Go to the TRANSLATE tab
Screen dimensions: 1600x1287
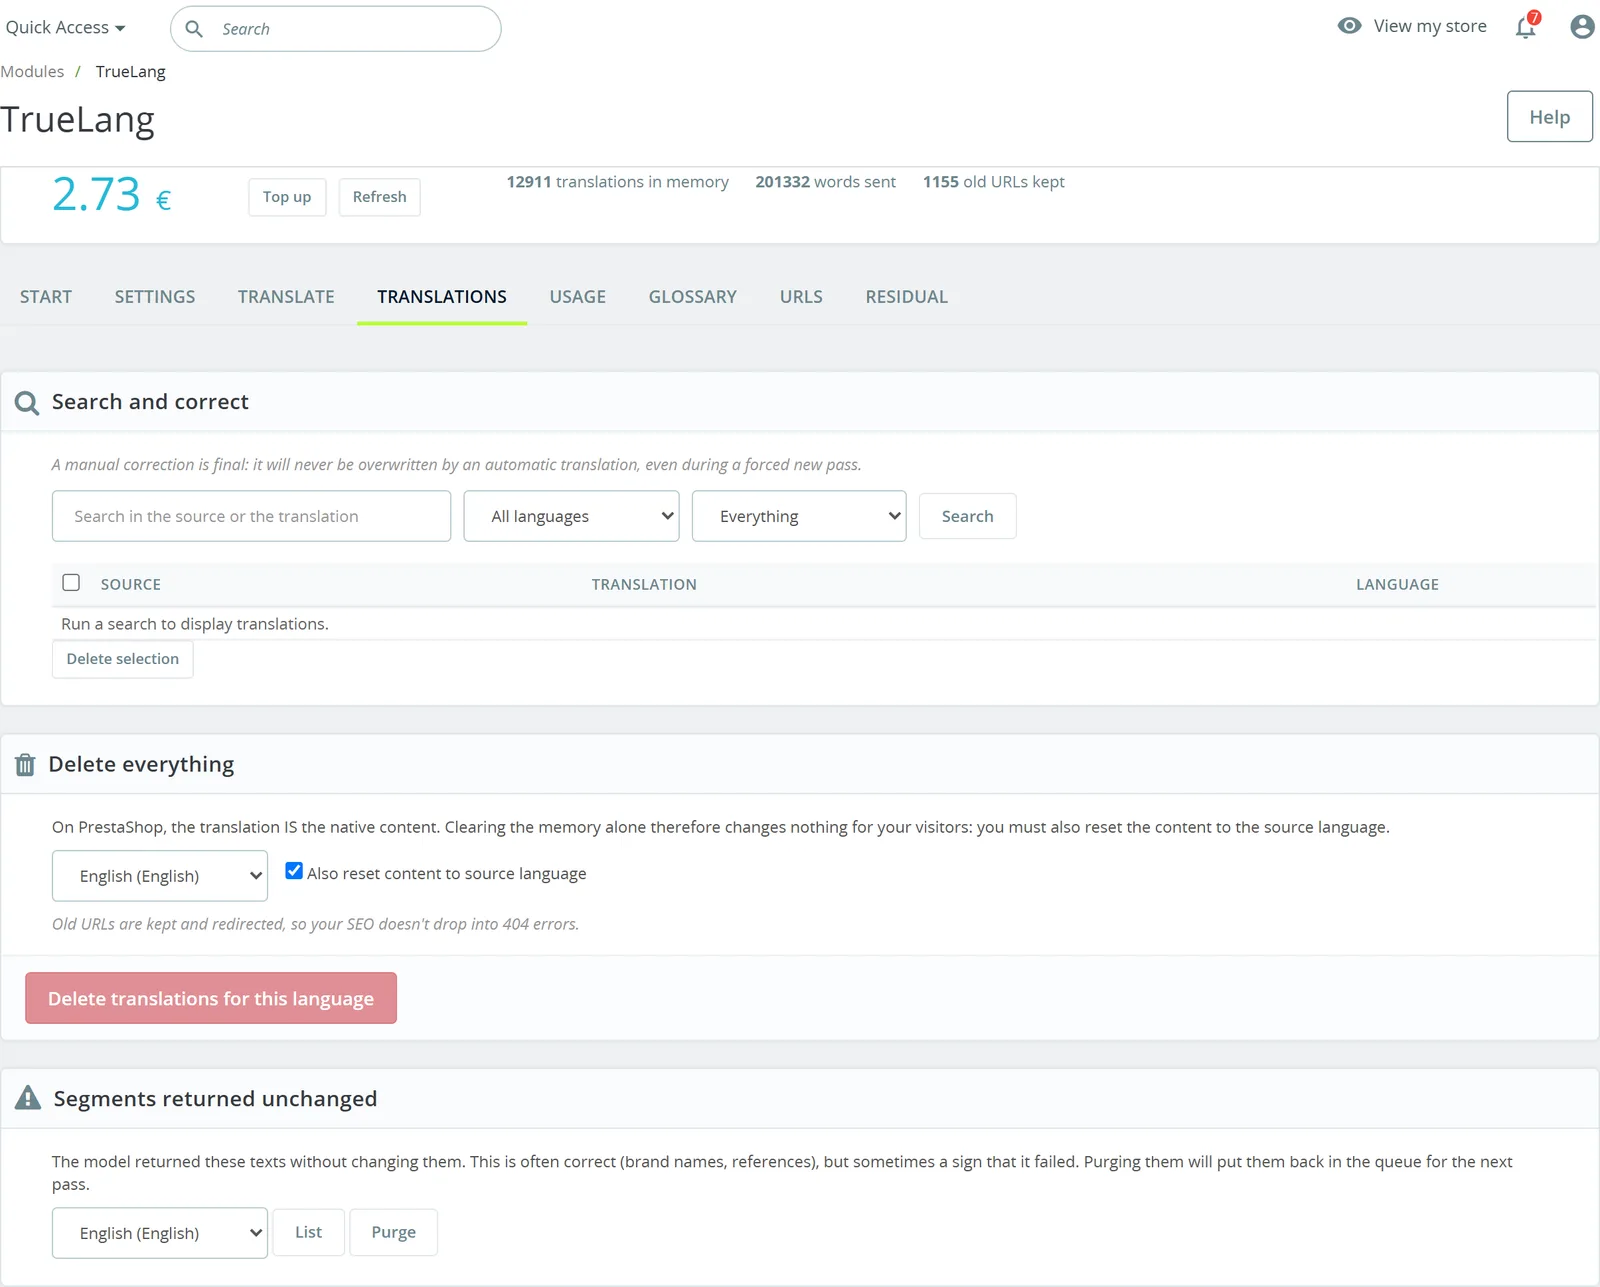[286, 297]
